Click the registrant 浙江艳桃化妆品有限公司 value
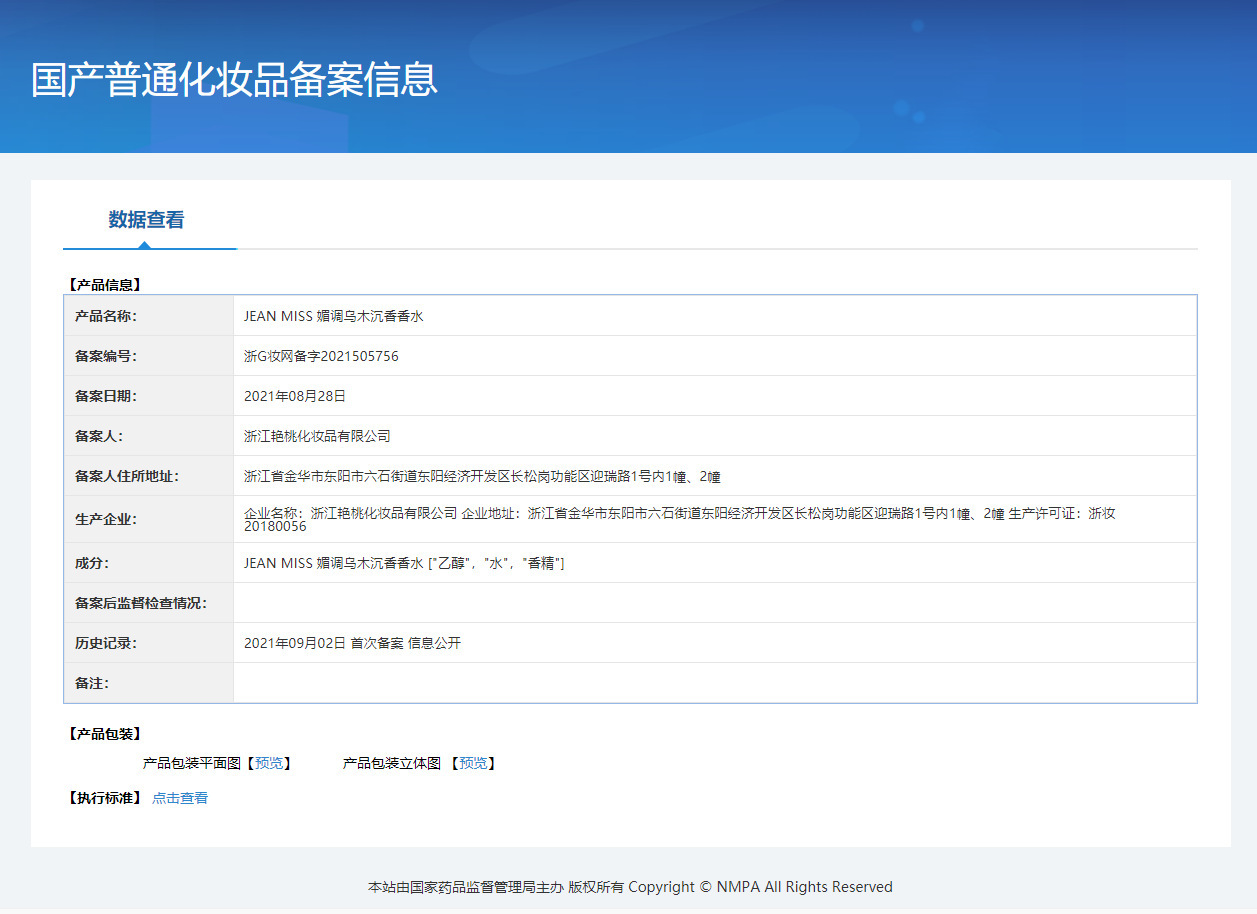The width and height of the screenshot is (1257, 914). click(317, 436)
